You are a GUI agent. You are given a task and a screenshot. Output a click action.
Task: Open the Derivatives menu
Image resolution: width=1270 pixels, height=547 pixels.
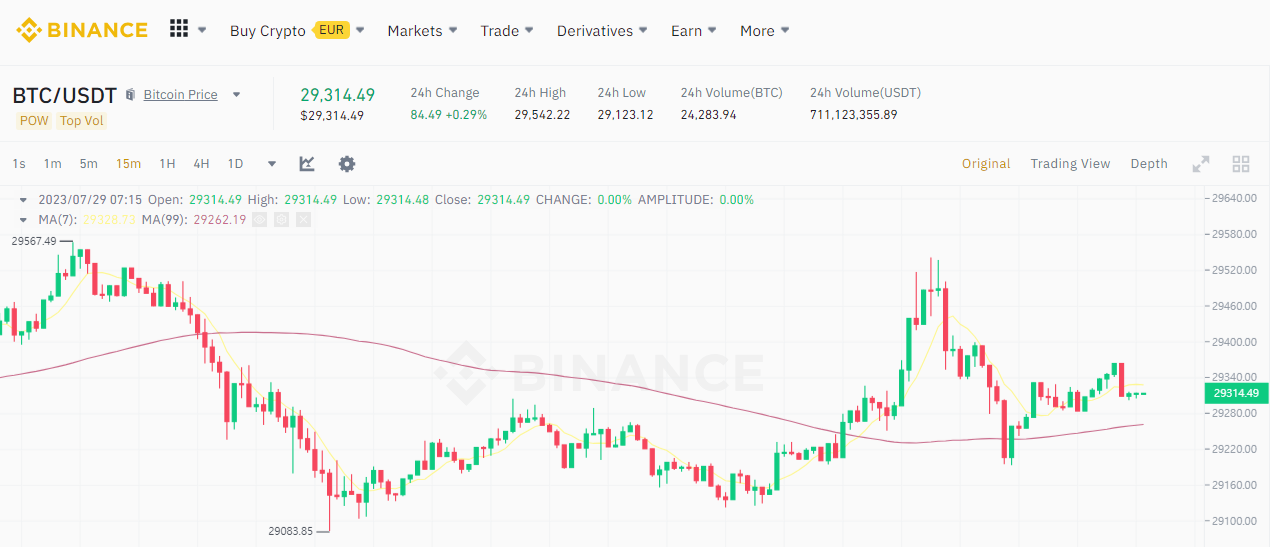coord(595,31)
